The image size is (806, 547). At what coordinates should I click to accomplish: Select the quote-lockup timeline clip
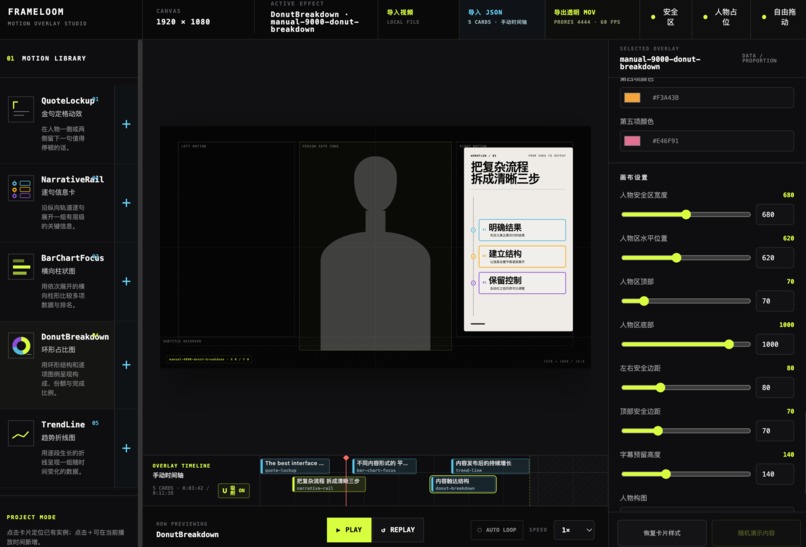tap(295, 466)
